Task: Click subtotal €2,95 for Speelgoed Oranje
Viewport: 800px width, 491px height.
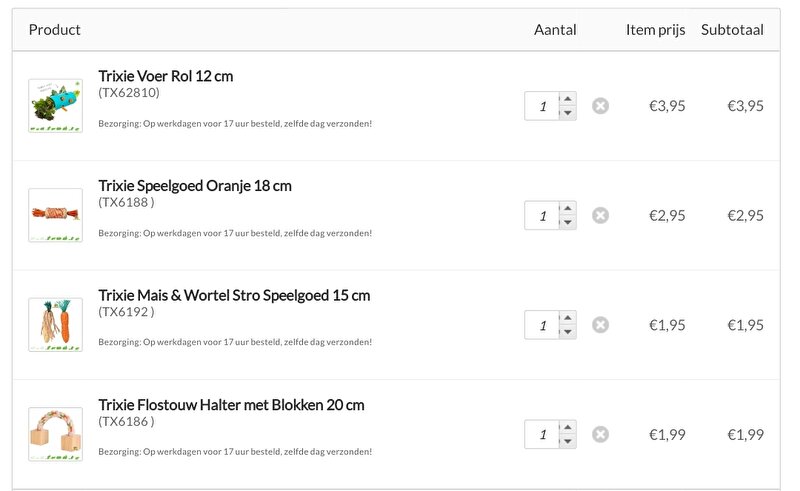Action: [x=745, y=215]
